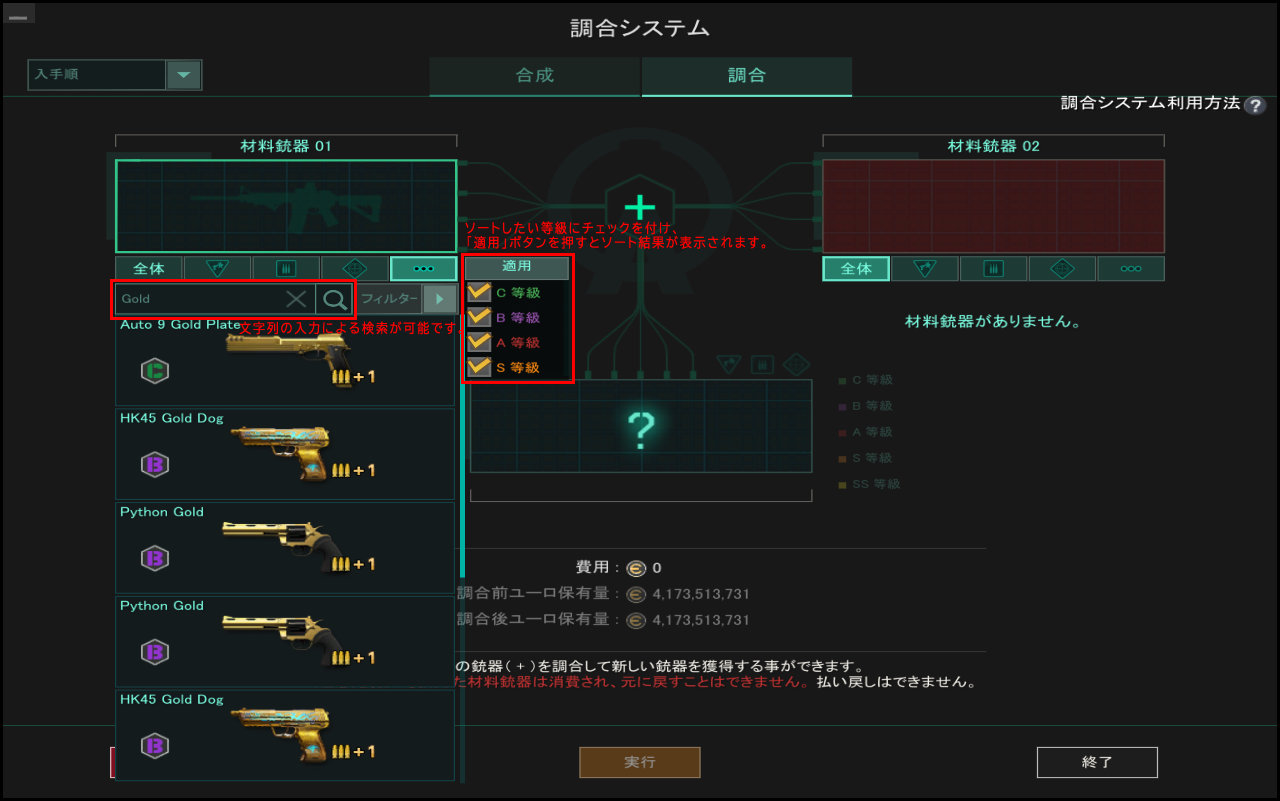Expand filter panel with フィルター arrow button
Viewport: 1280px width, 801px height.
[x=439, y=299]
